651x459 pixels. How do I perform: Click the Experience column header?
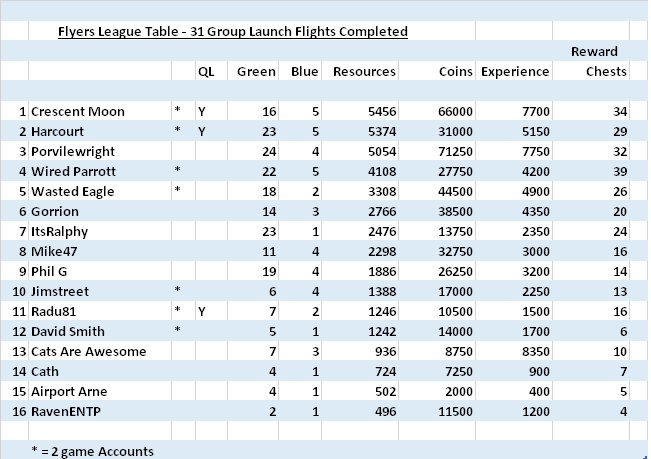[515, 72]
